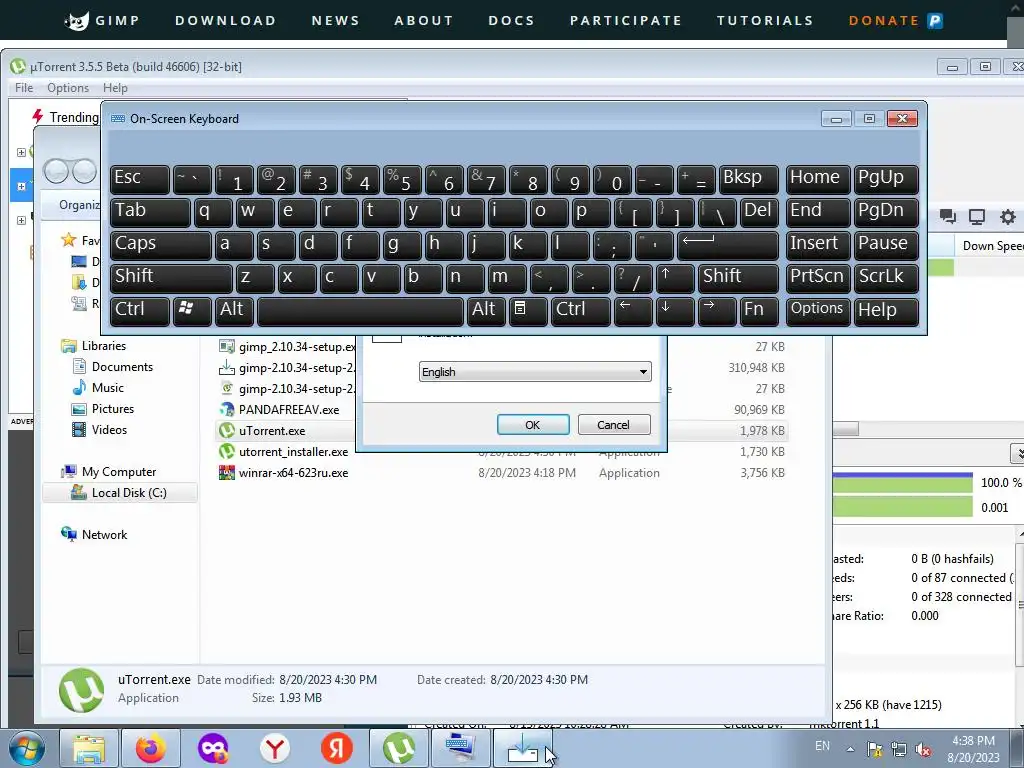Toggle ScrLk key on On-Screen Keyboard
Viewport: 1024px width, 768px height.
[886, 278]
